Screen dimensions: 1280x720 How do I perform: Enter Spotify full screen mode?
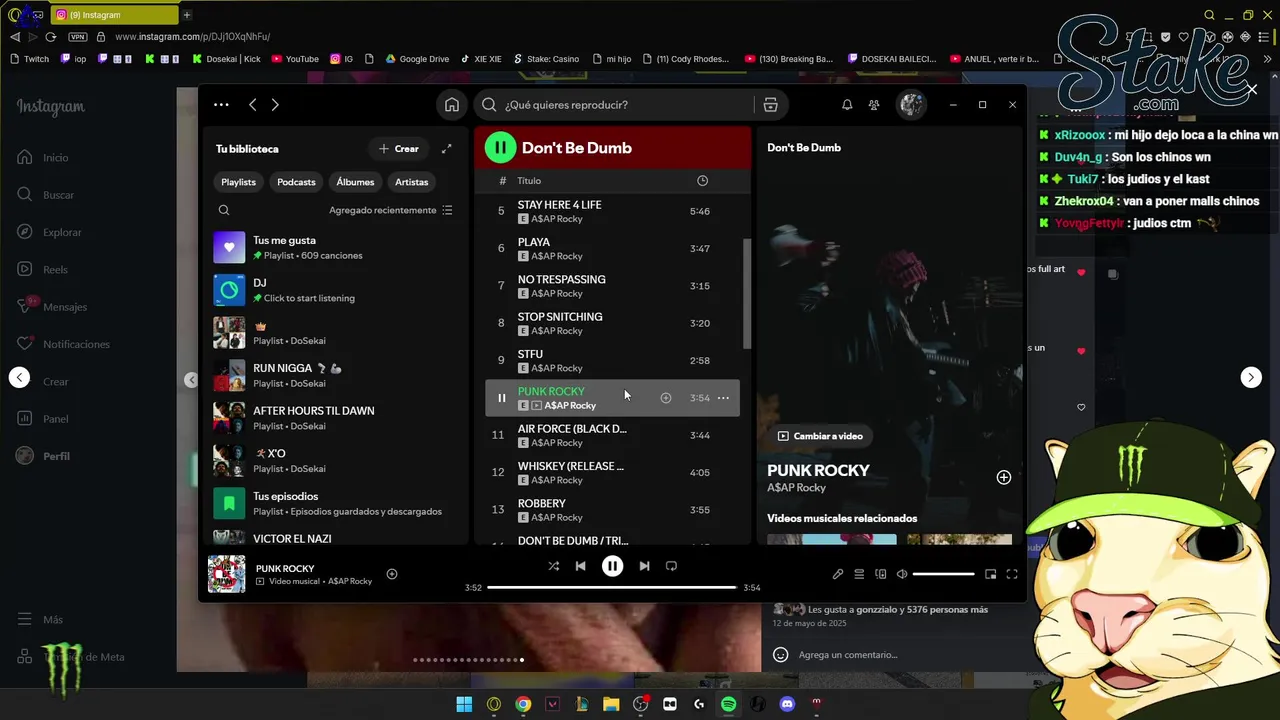coord(1012,574)
